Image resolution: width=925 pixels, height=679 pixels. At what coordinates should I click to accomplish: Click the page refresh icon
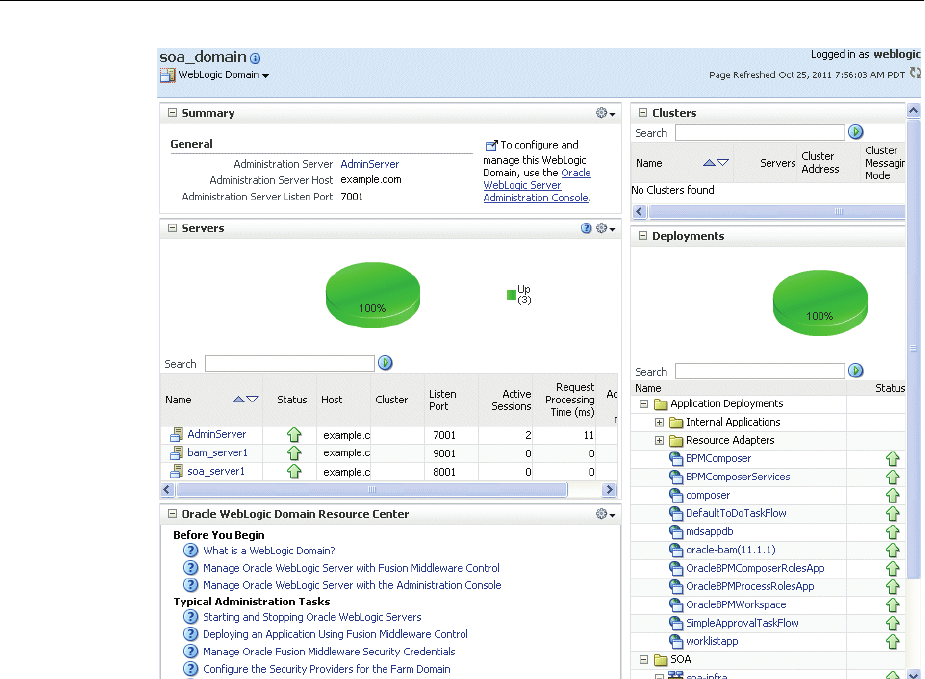[914, 73]
